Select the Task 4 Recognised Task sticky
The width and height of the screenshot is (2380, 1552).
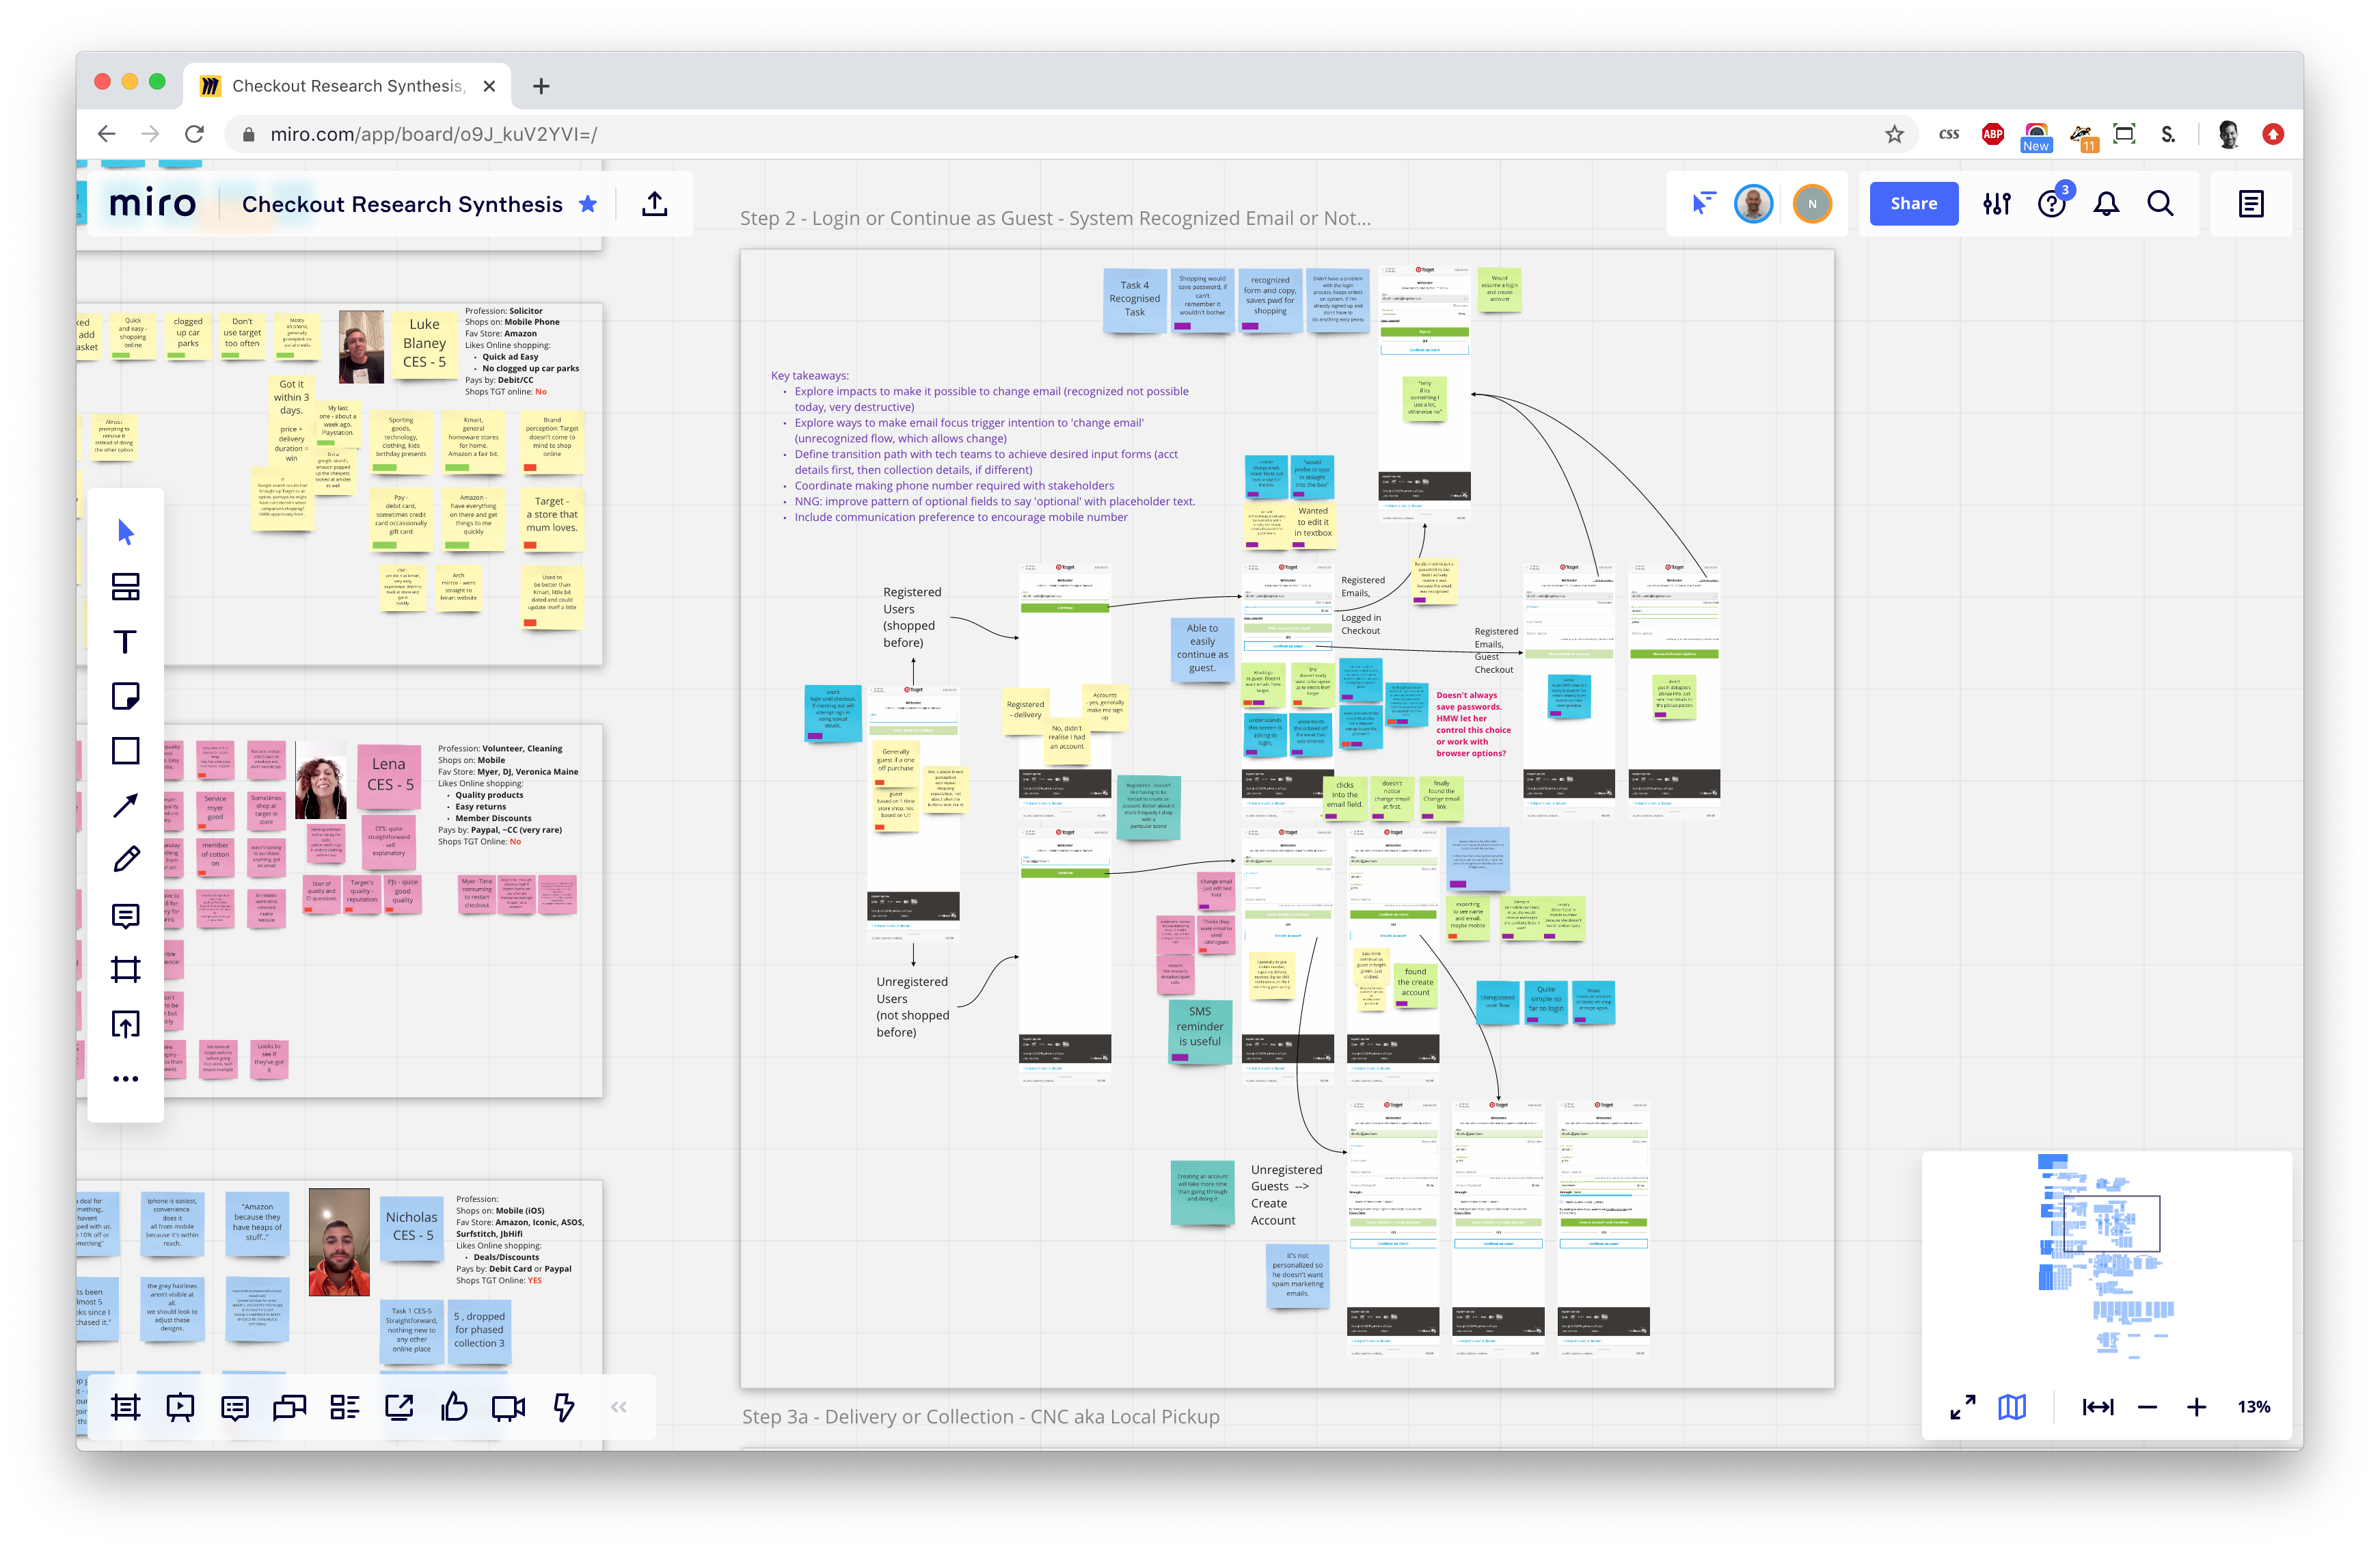(1134, 300)
